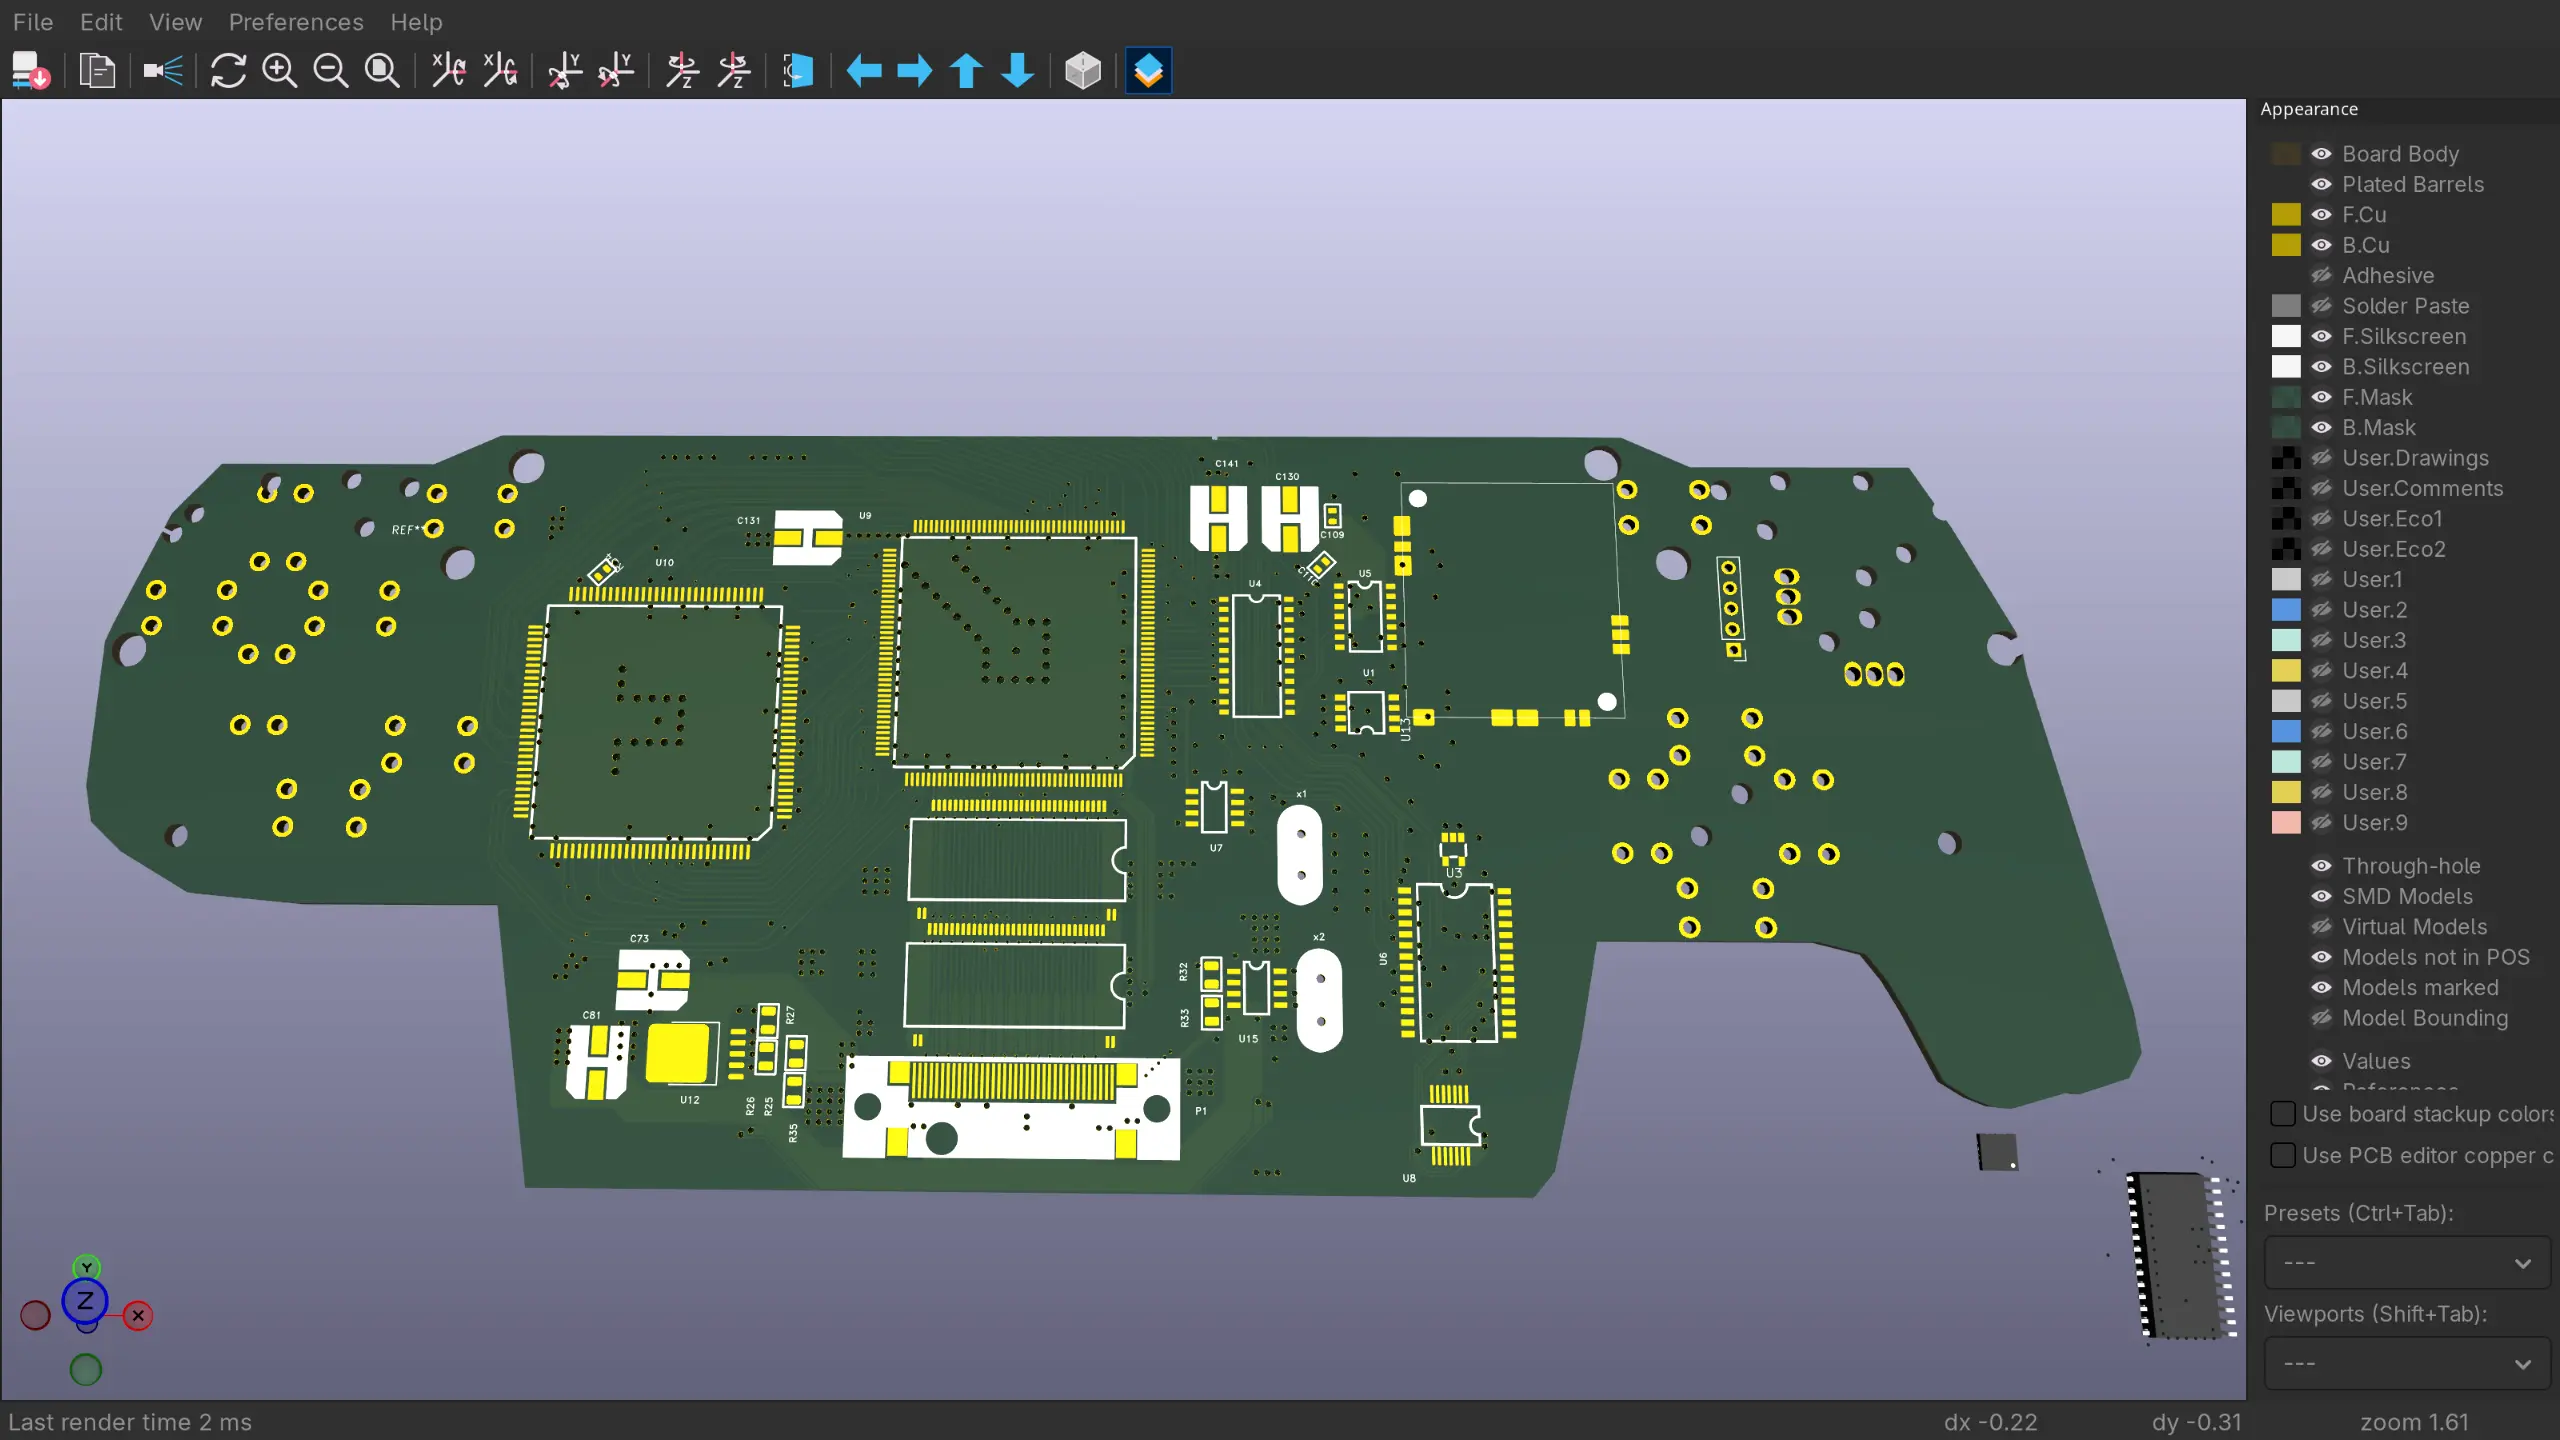Click the zoom out magnifier icon
This screenshot has height=1440, width=2560.
pos(331,71)
